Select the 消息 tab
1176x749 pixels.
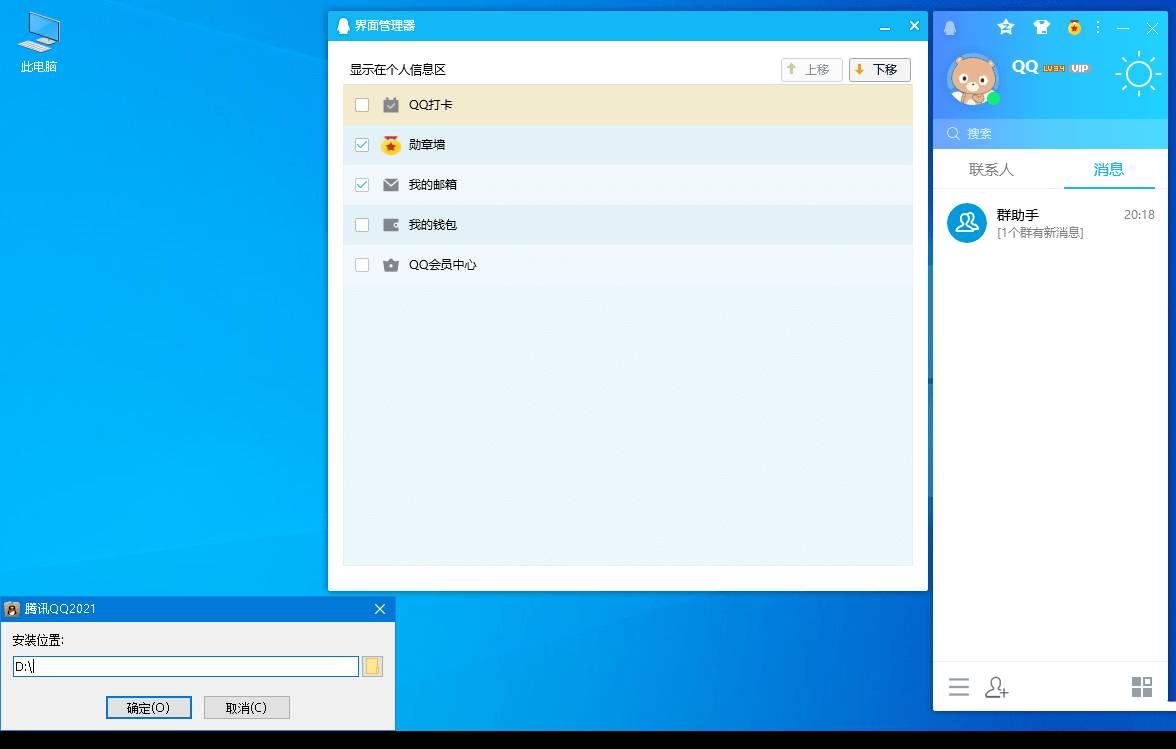point(1108,170)
